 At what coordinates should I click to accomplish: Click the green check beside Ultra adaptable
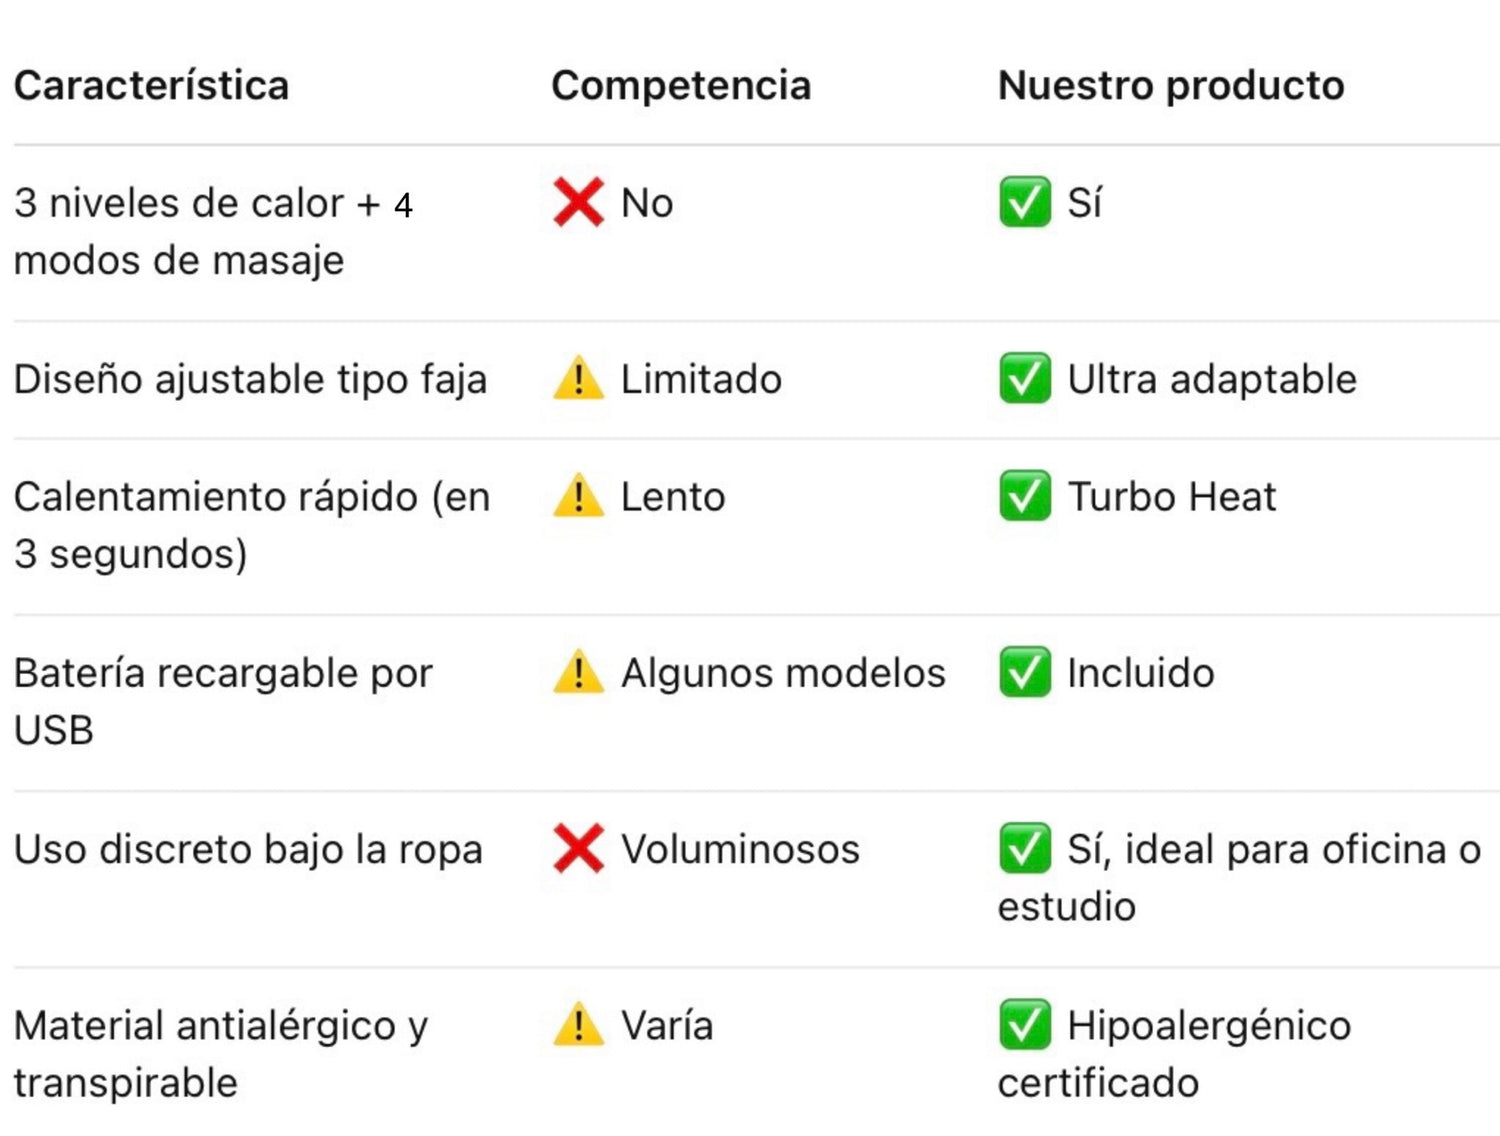[x=1024, y=378]
